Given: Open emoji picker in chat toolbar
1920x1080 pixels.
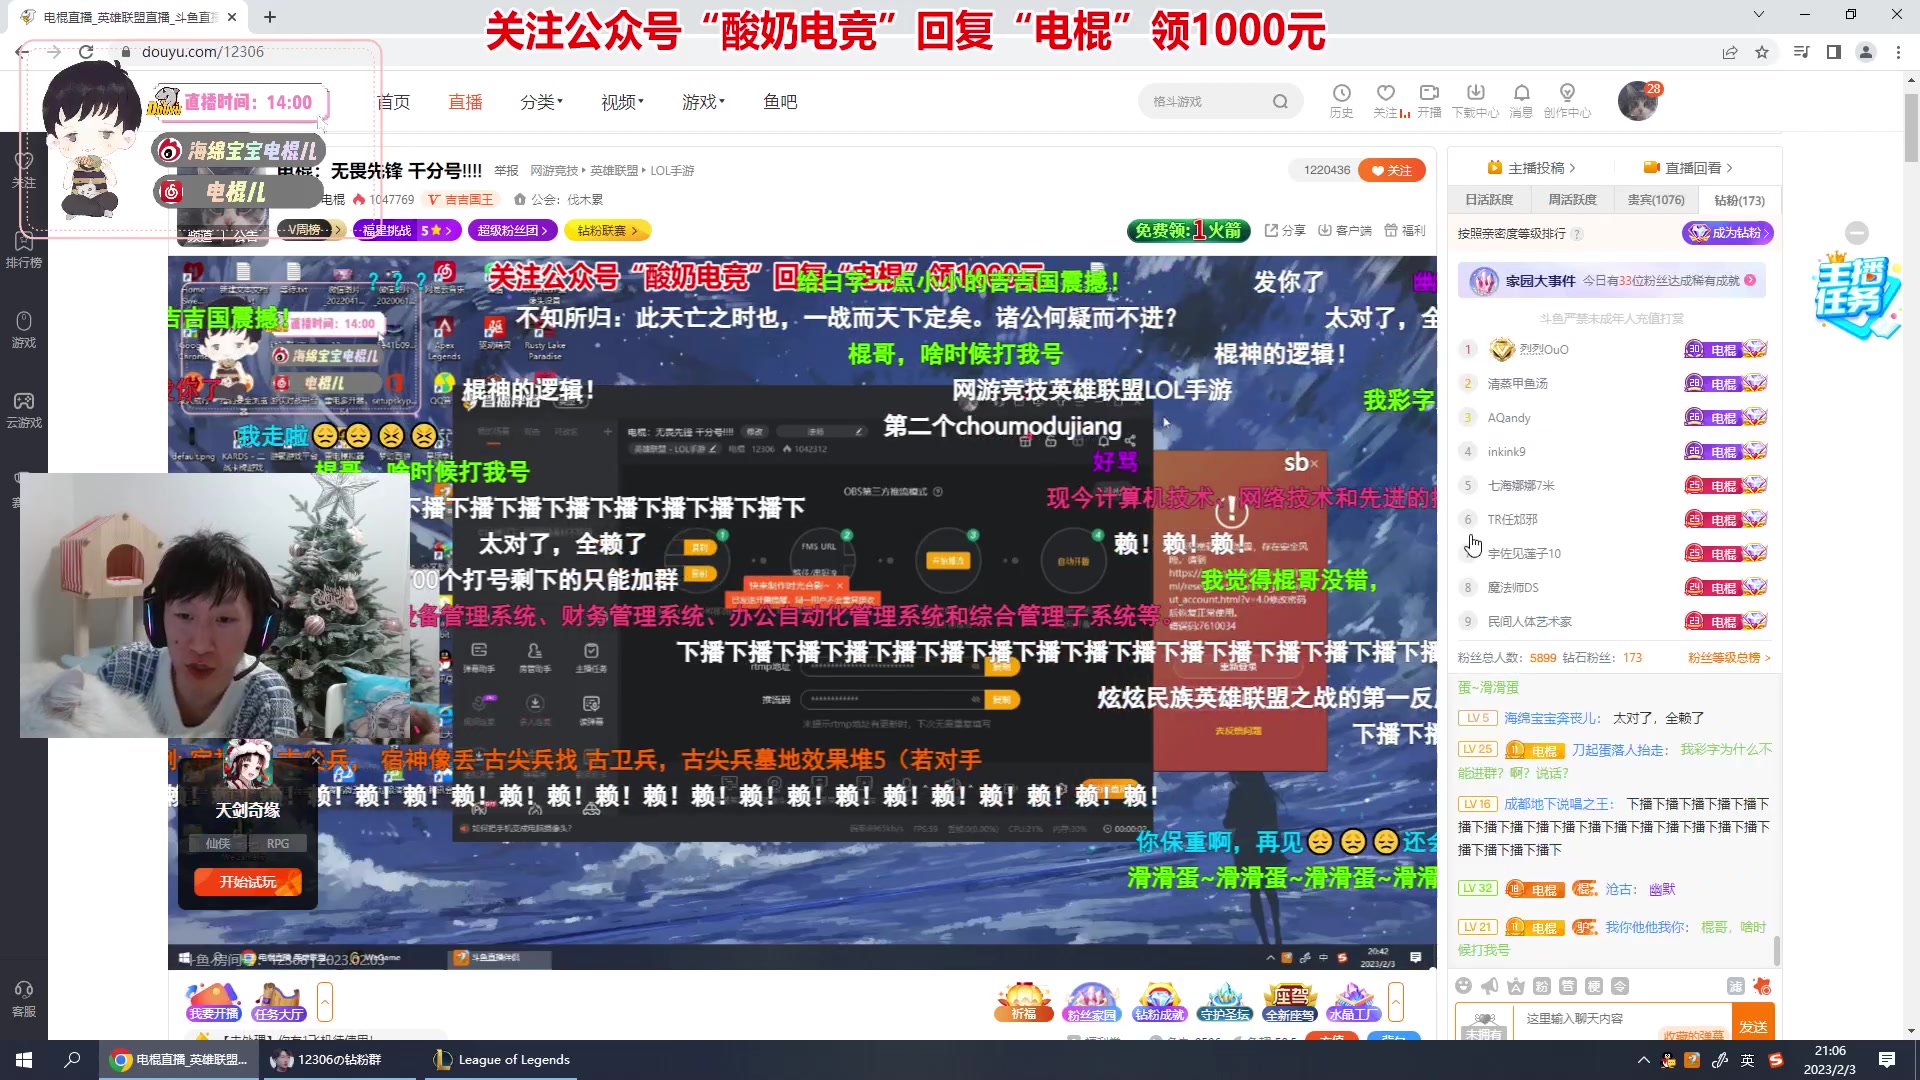Looking at the screenshot, I should click(x=1464, y=986).
